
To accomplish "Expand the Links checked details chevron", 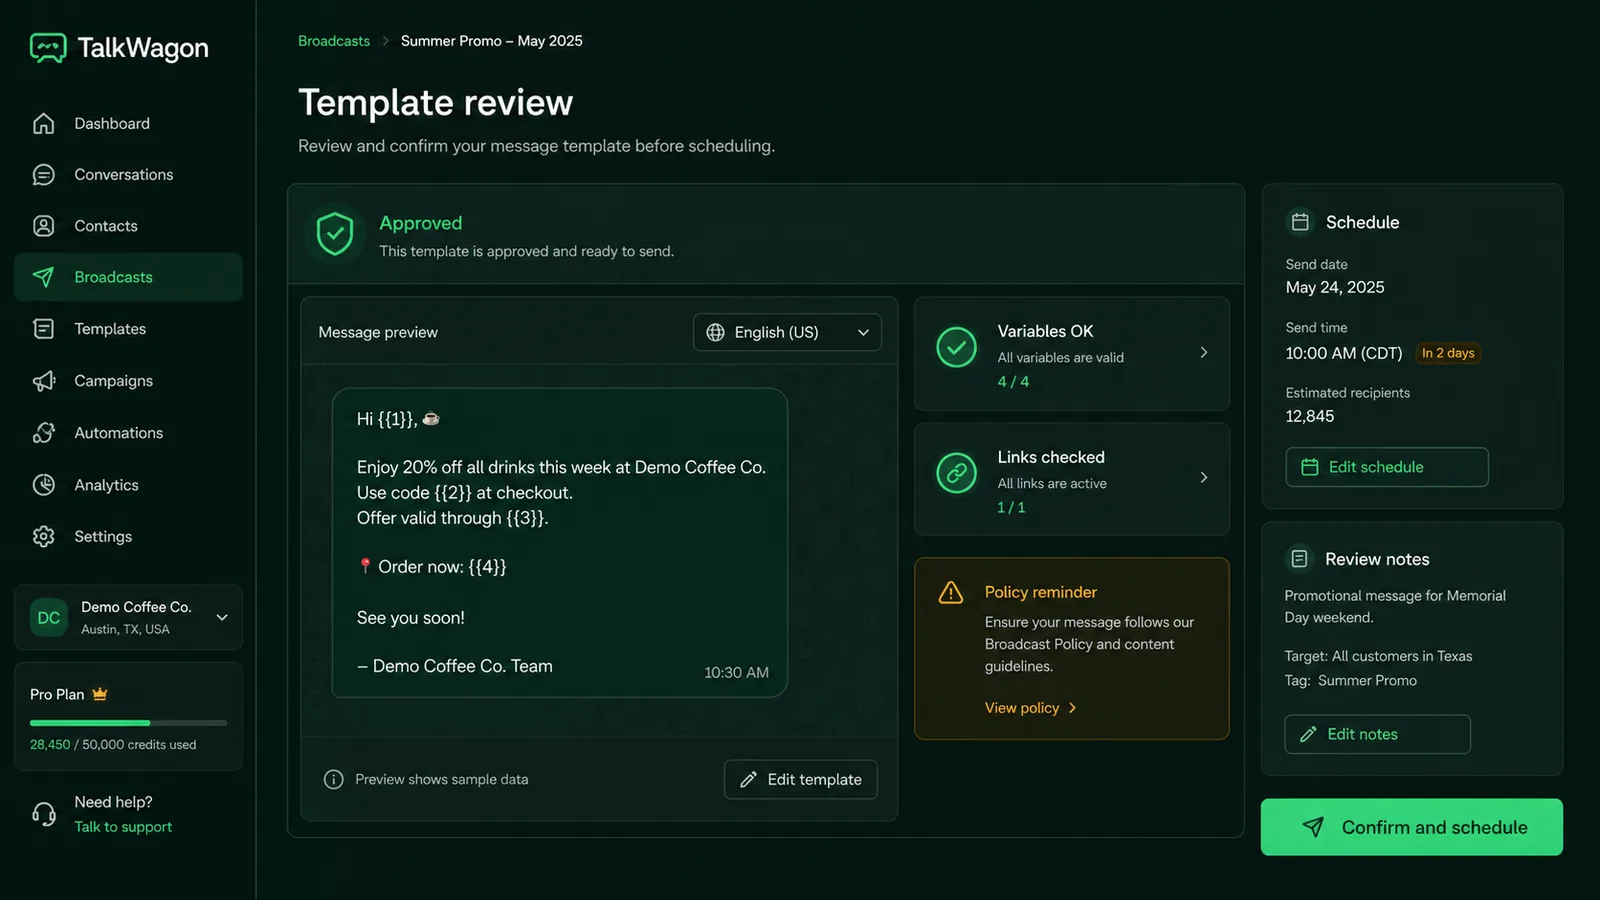I will (x=1204, y=477).
